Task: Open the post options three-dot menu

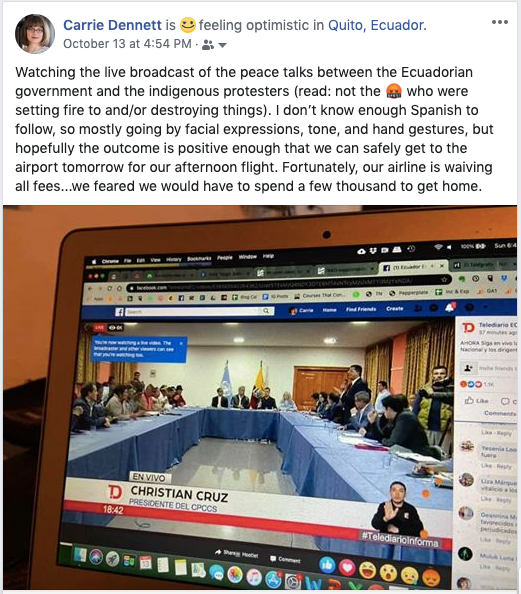Action: pyautogui.click(x=499, y=22)
